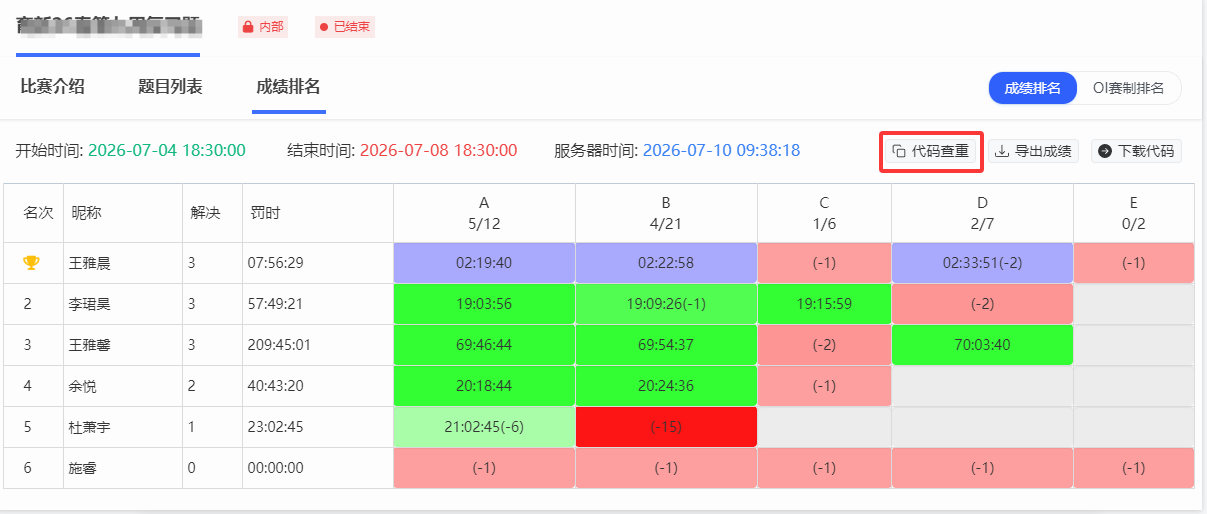Click start time 2026-07-04 18:30:00
The width and height of the screenshot is (1207, 514).
pyautogui.click(x=167, y=151)
